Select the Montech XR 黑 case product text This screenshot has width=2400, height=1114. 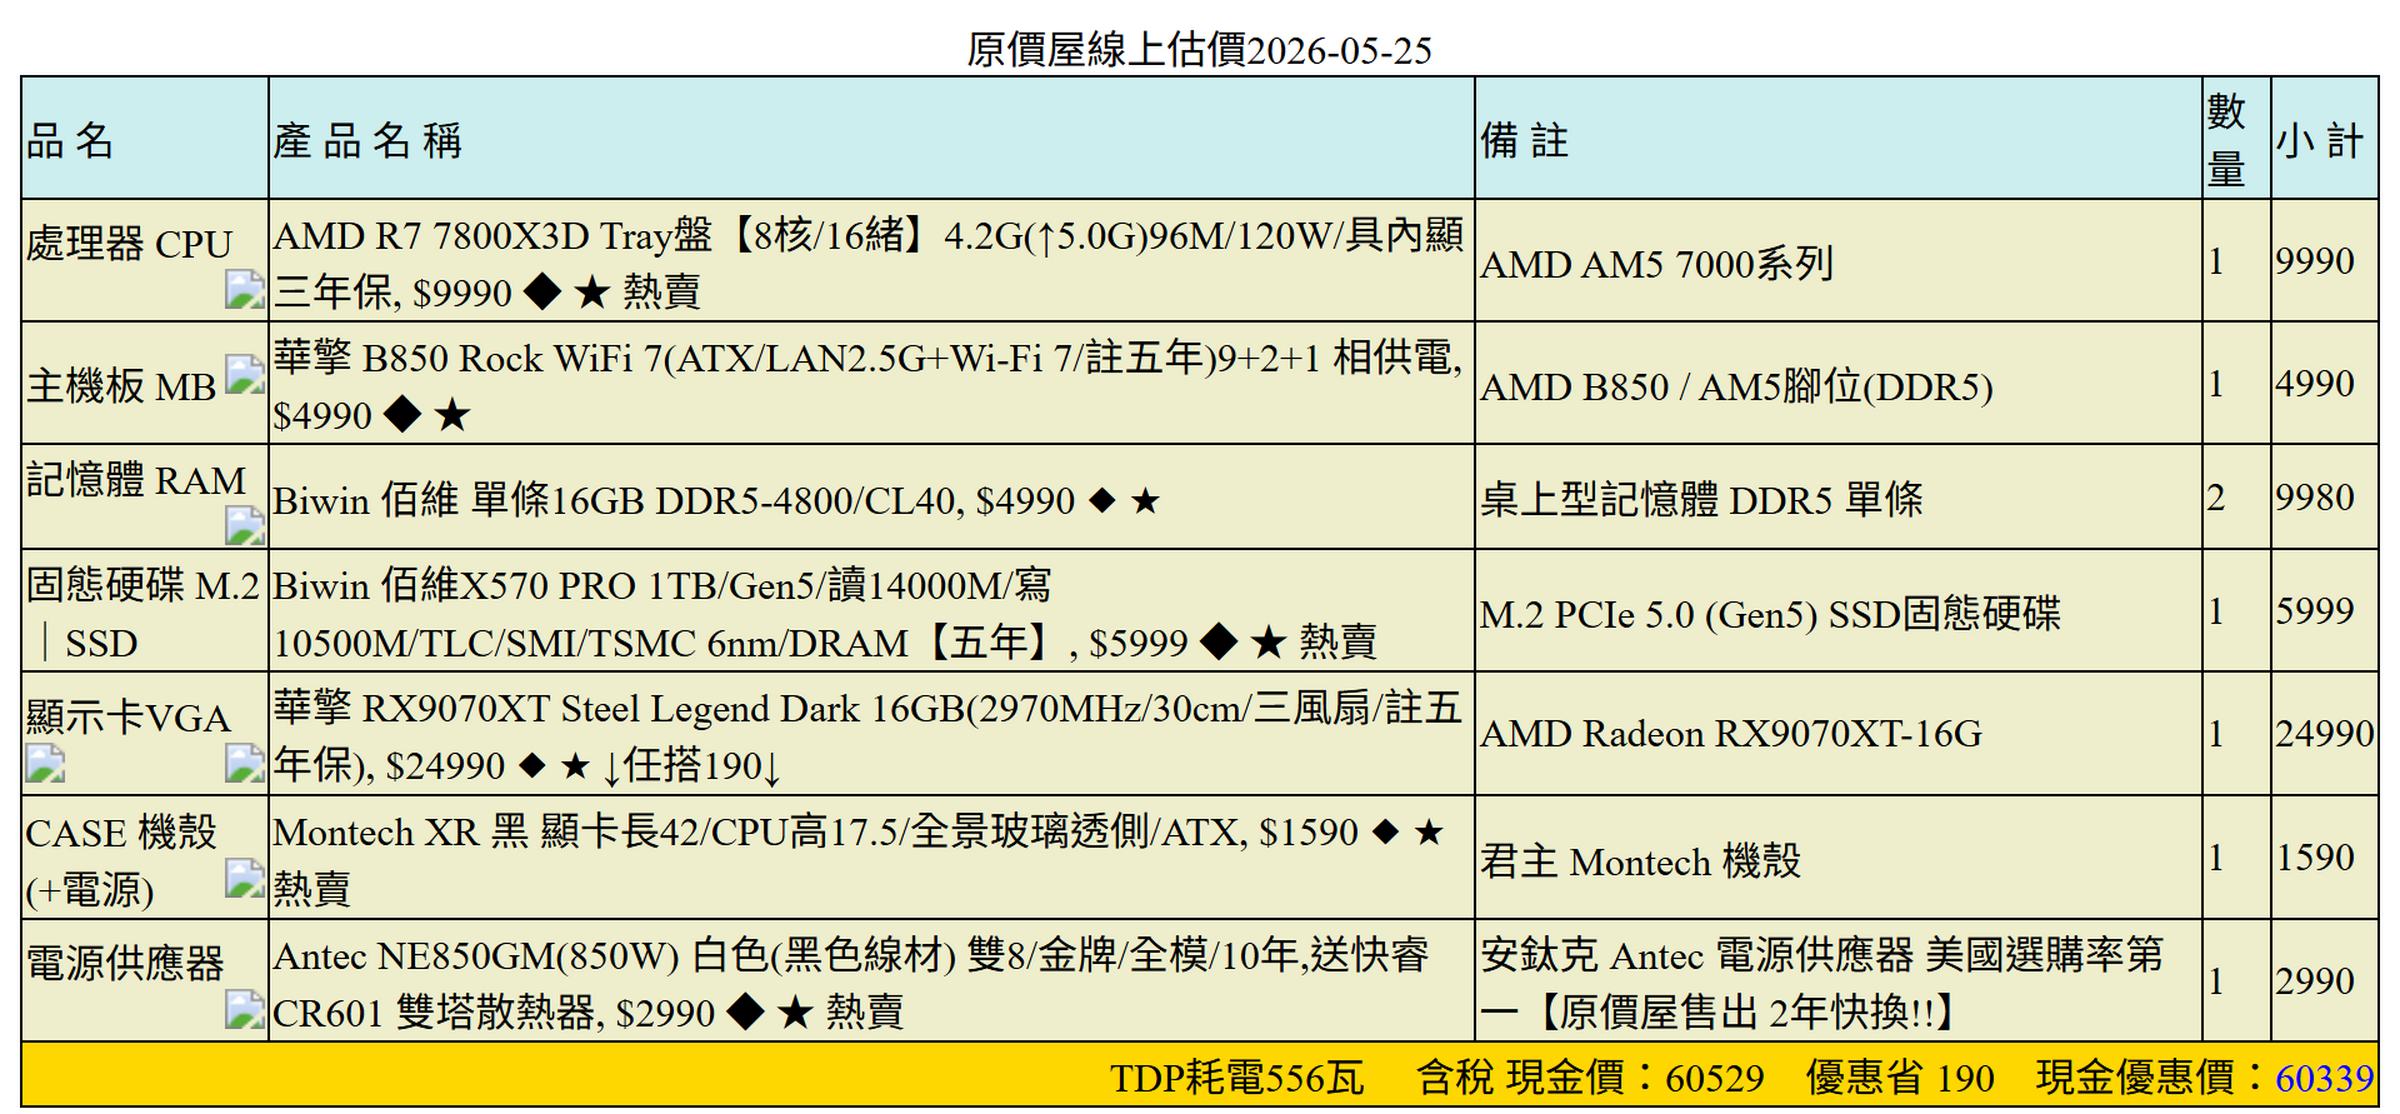tap(860, 860)
